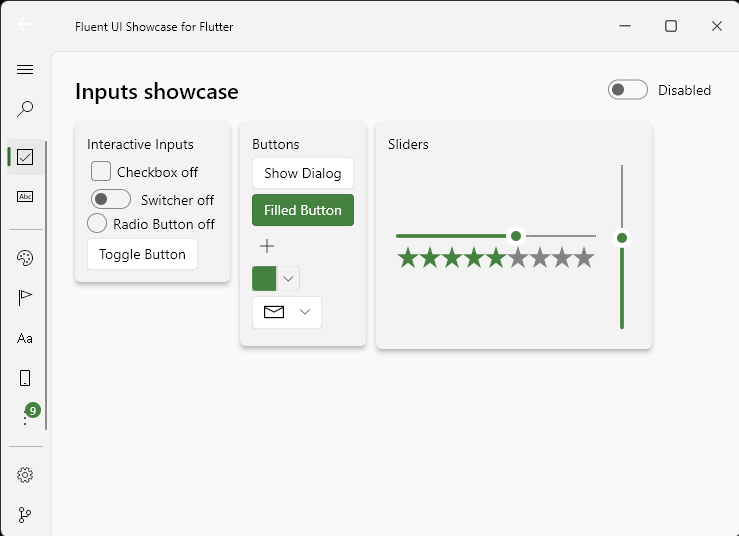Switch to the Inputs checkbox page in sidebar
Image resolution: width=739 pixels, height=536 pixels.
click(25, 157)
